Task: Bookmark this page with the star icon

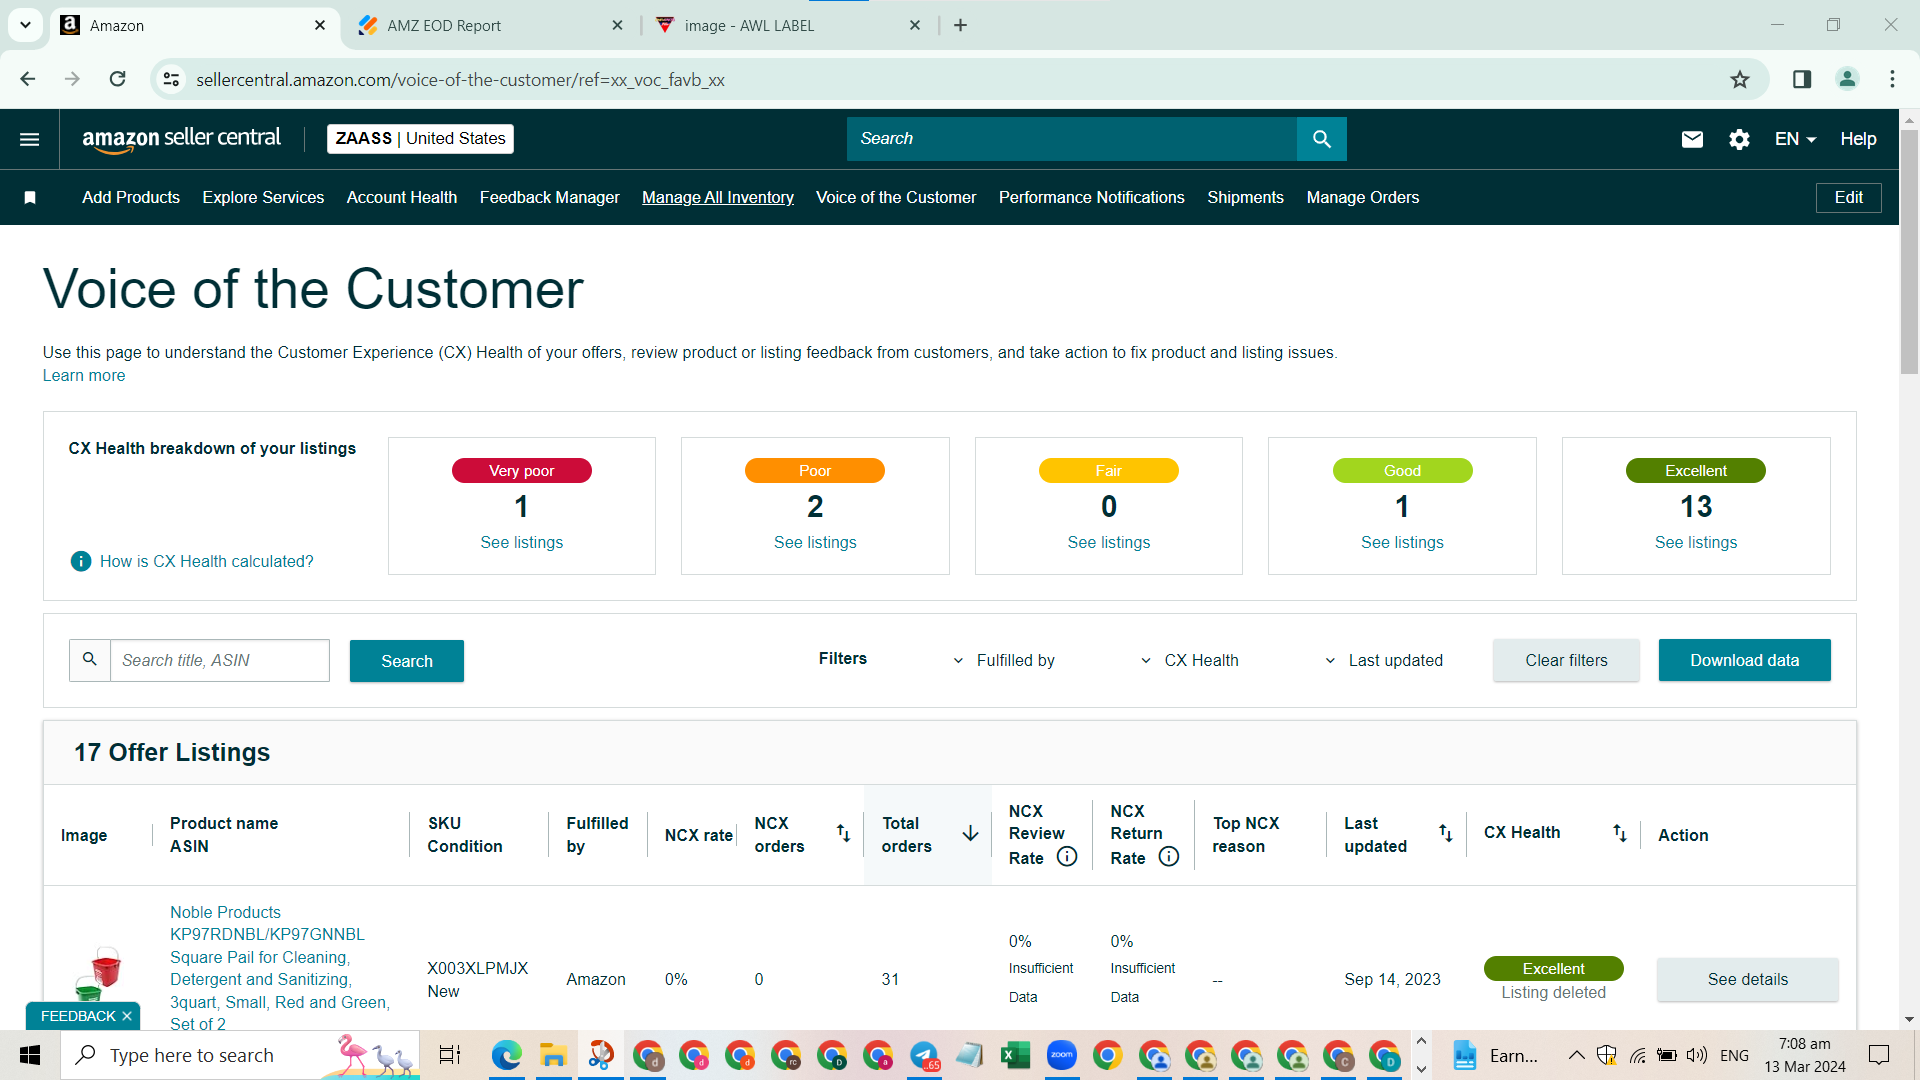Action: click(x=1740, y=79)
